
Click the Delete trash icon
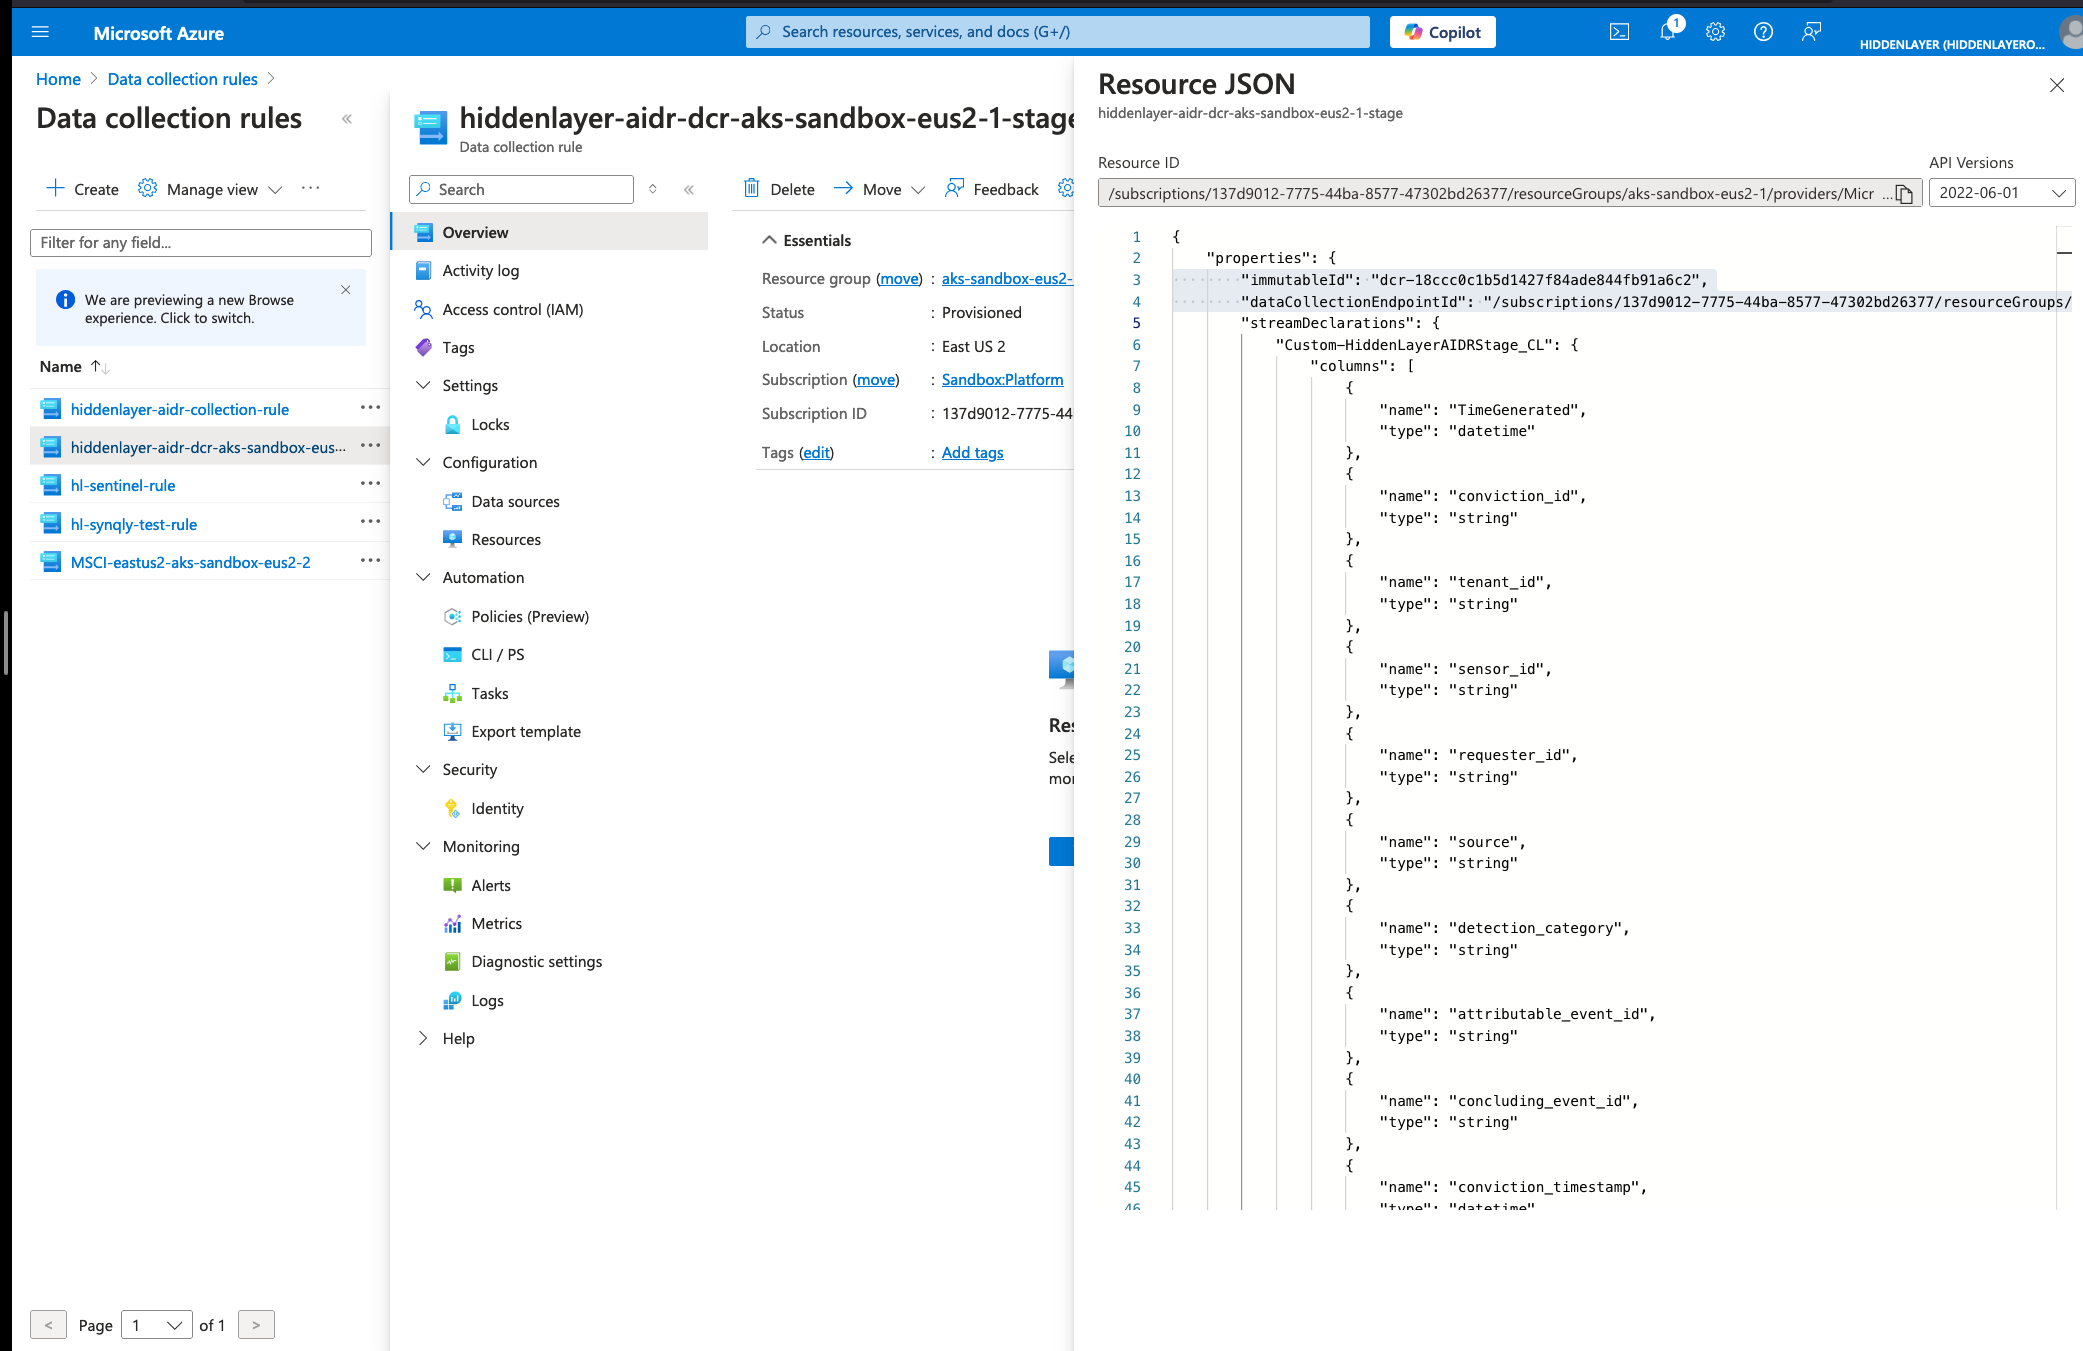tap(752, 189)
